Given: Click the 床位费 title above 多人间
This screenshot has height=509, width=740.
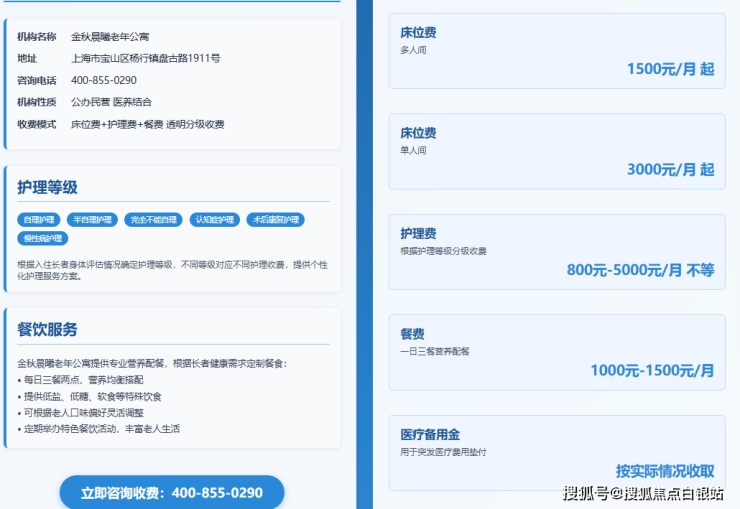Looking at the screenshot, I should click(x=418, y=33).
